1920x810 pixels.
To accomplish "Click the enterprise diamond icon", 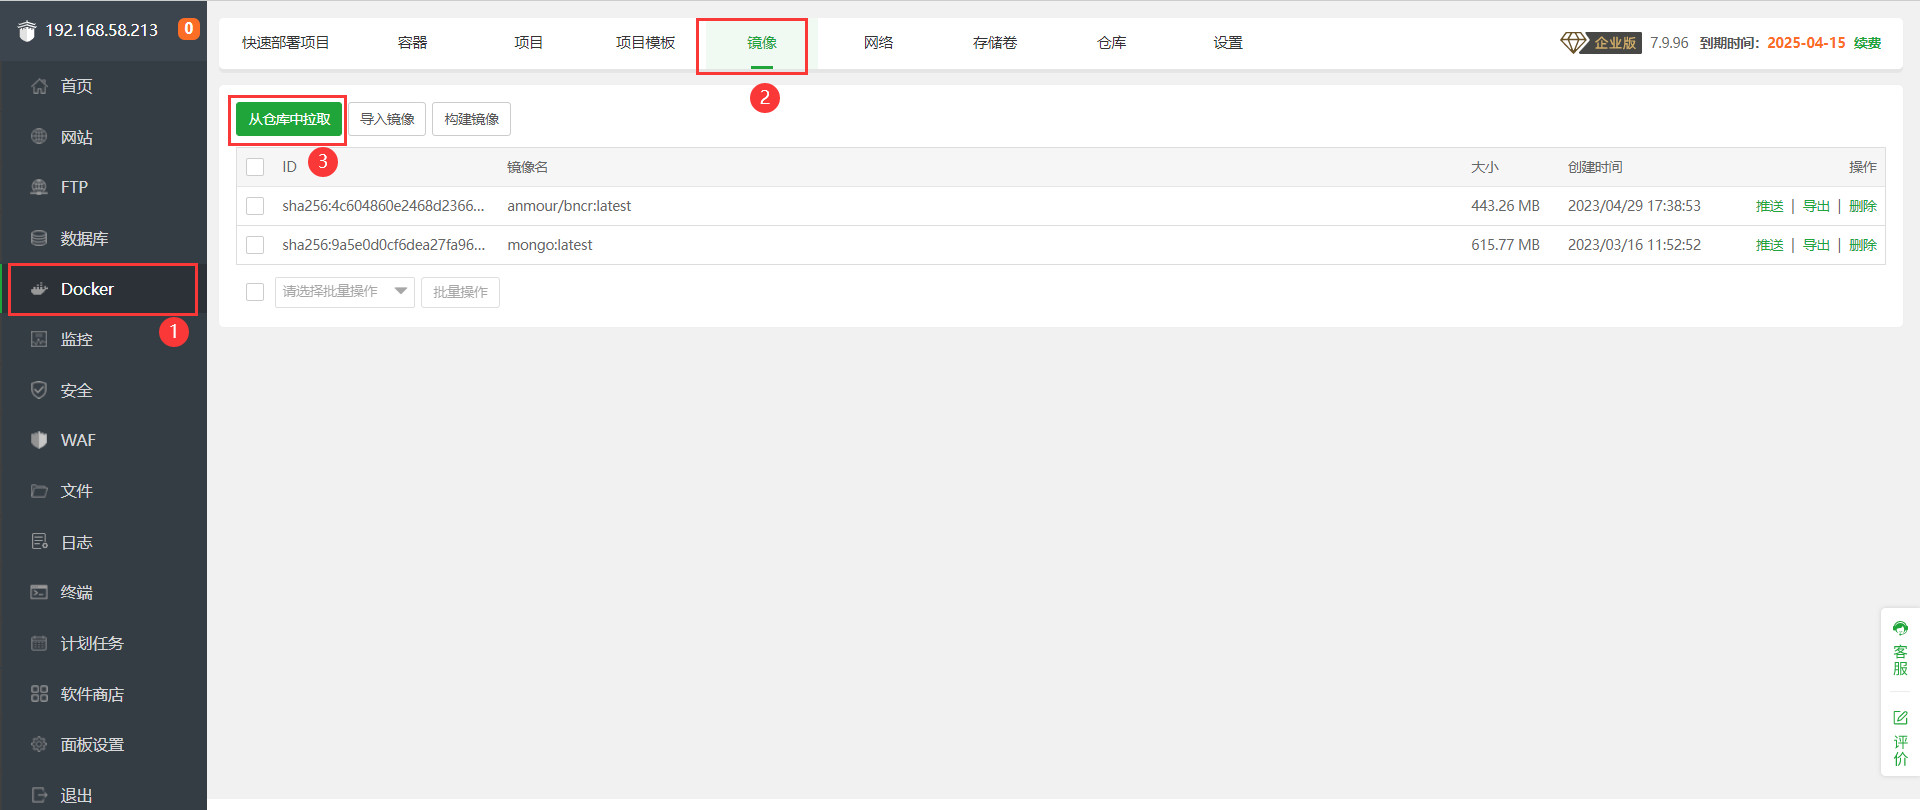I will point(1573,42).
